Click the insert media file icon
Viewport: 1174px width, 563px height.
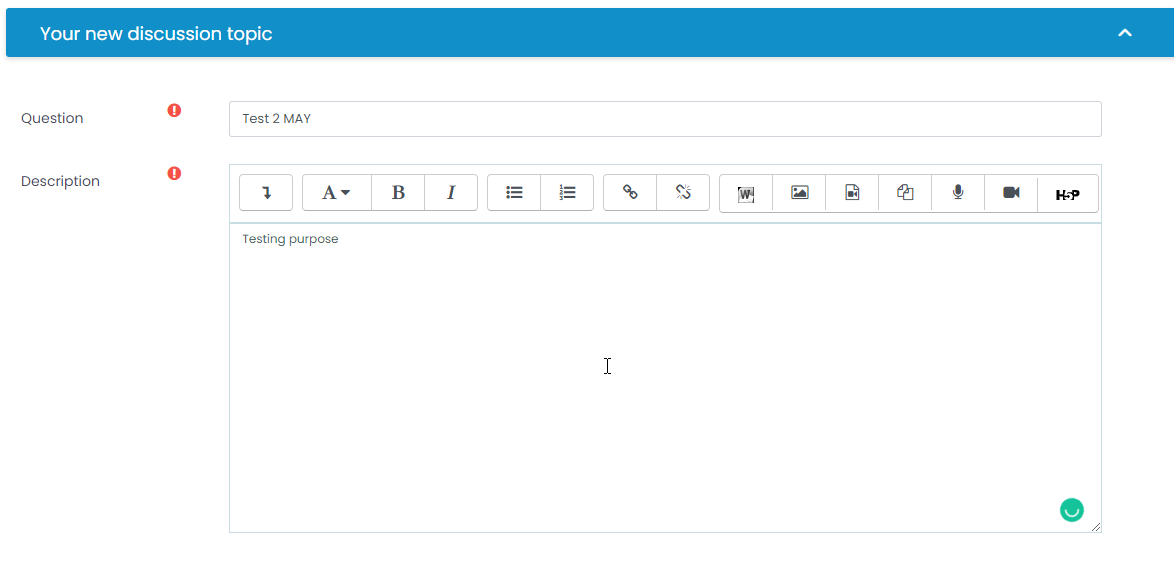pyautogui.click(x=852, y=193)
